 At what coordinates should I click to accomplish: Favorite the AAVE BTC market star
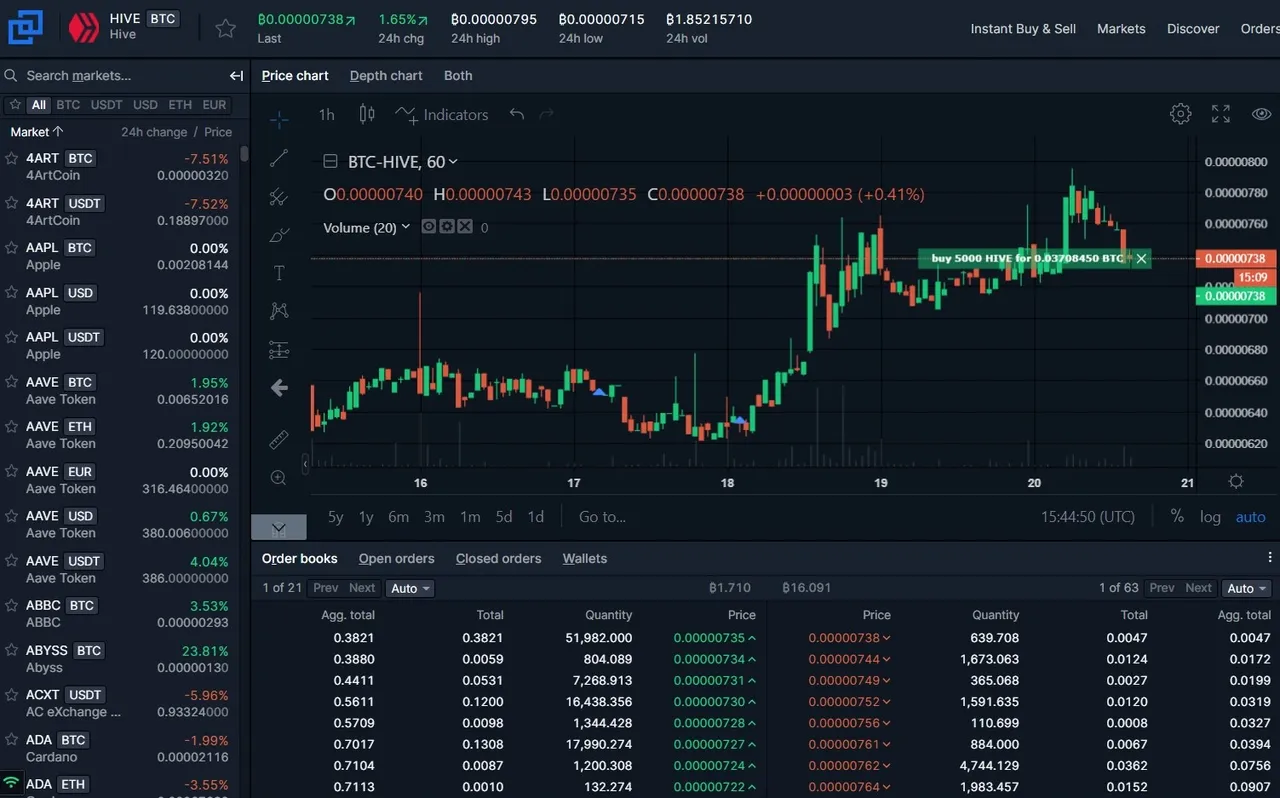click(12, 382)
